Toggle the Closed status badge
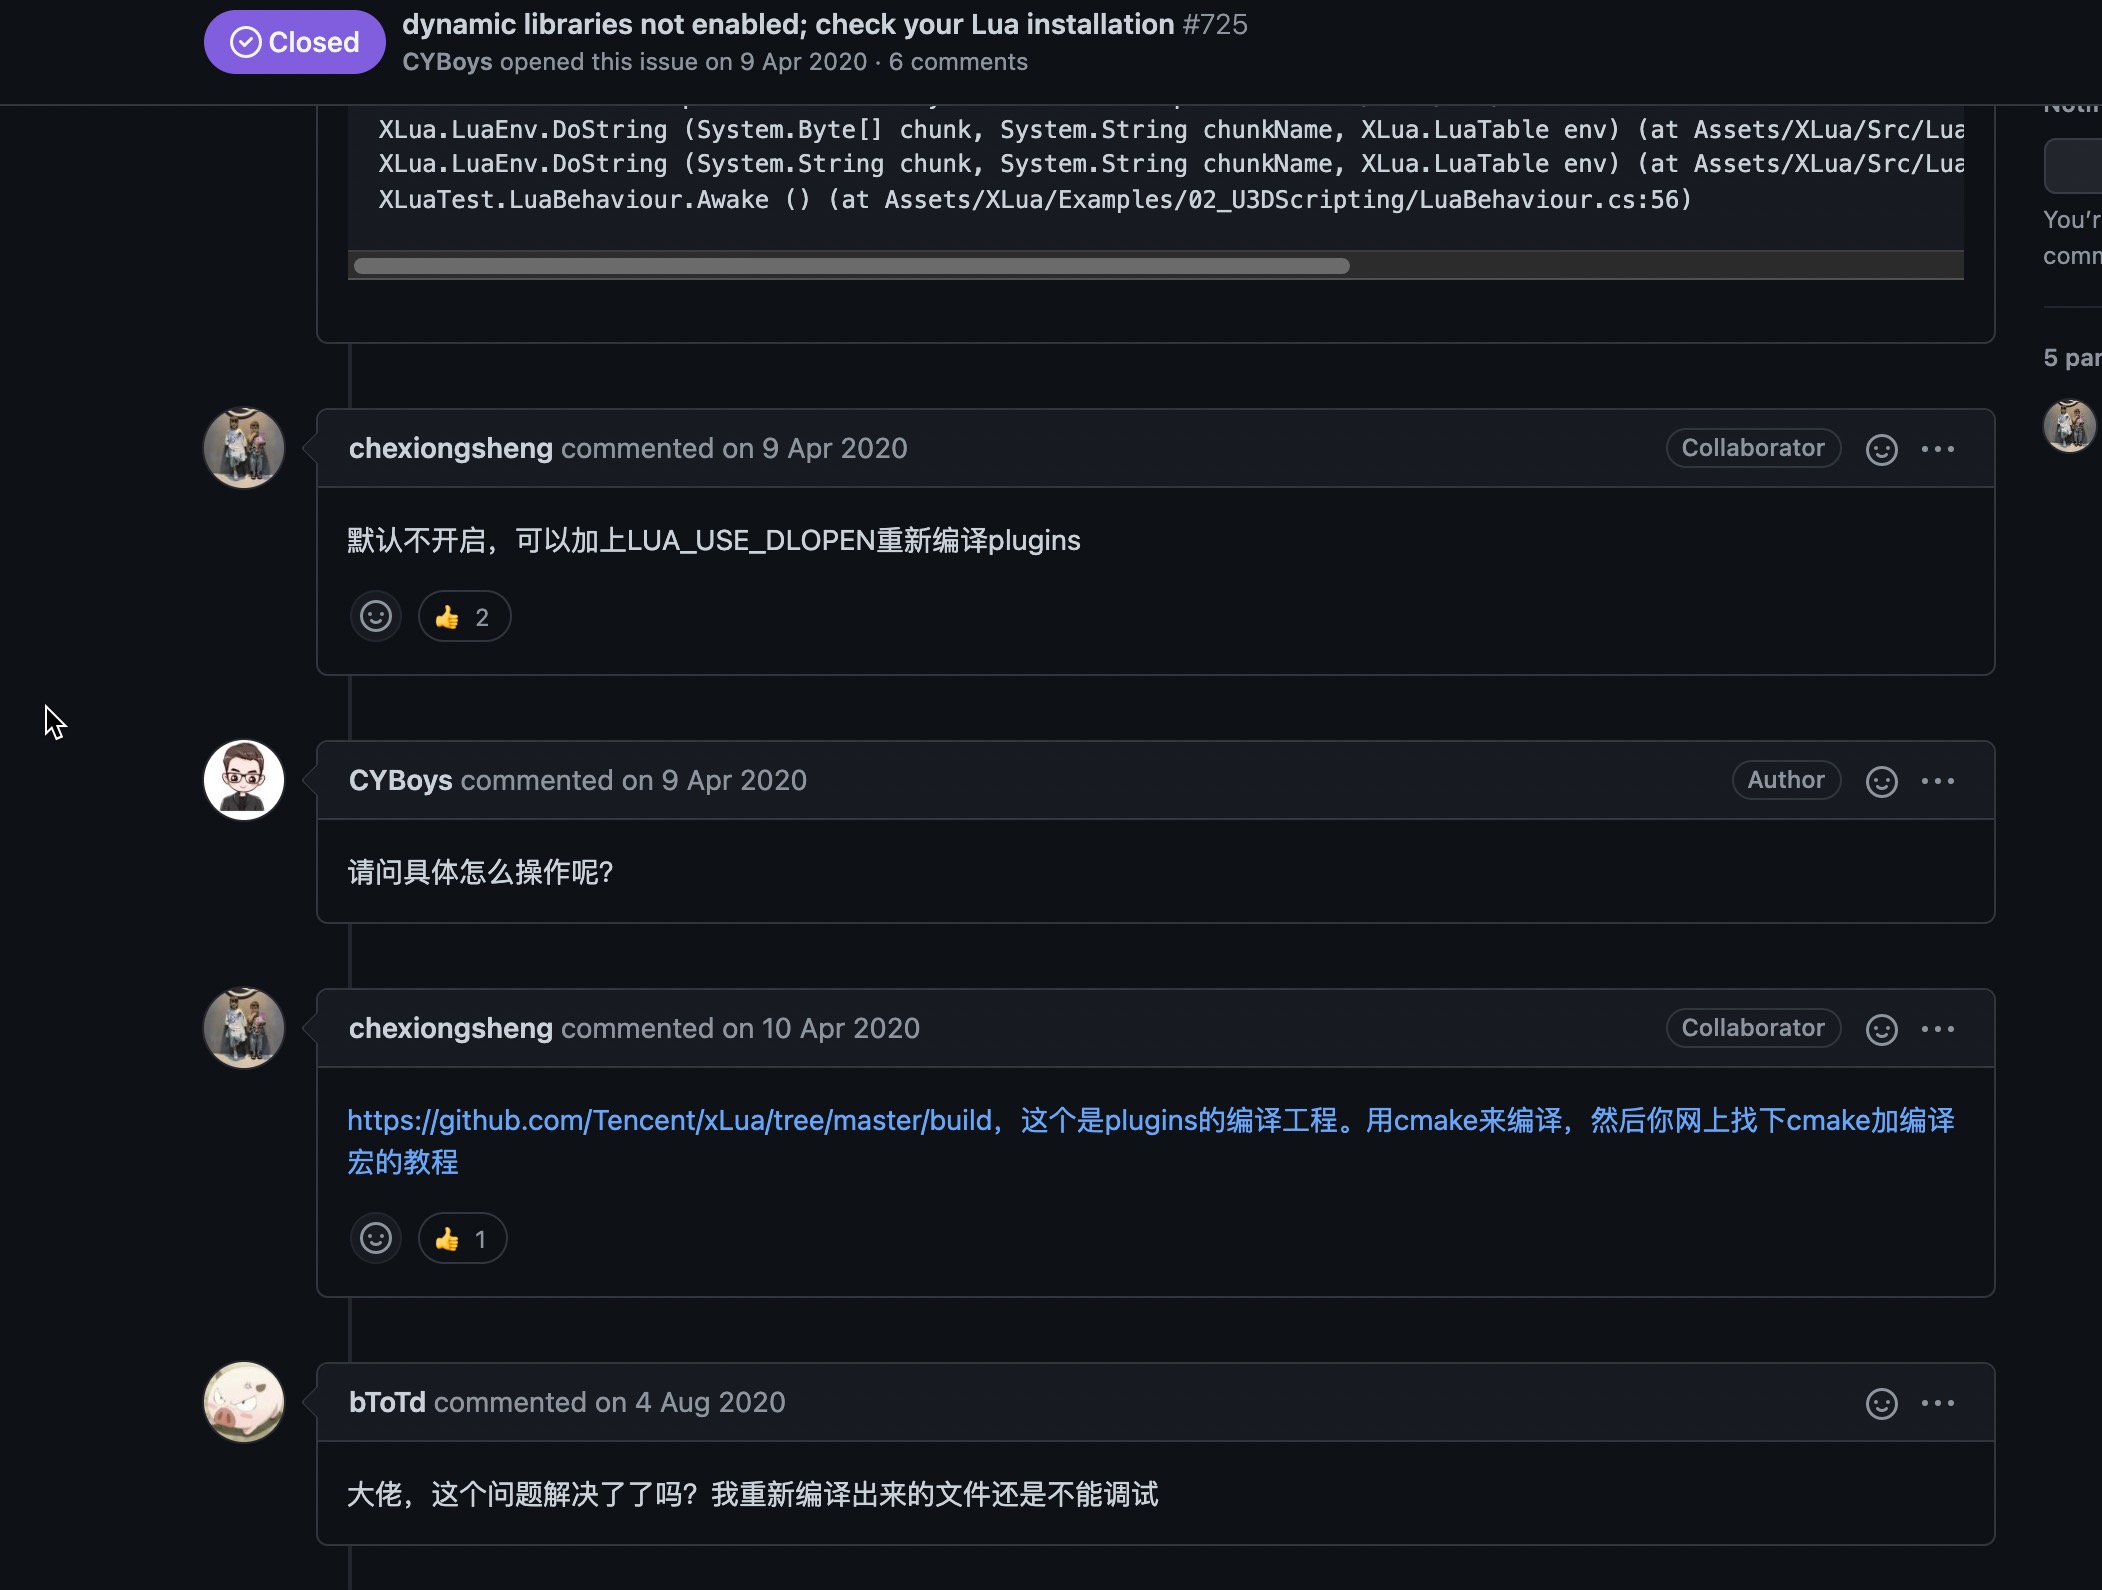2102x1590 pixels. pos(293,41)
